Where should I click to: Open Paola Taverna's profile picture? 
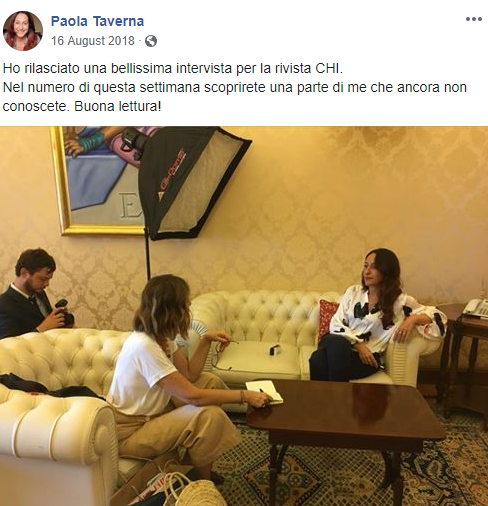[23, 31]
